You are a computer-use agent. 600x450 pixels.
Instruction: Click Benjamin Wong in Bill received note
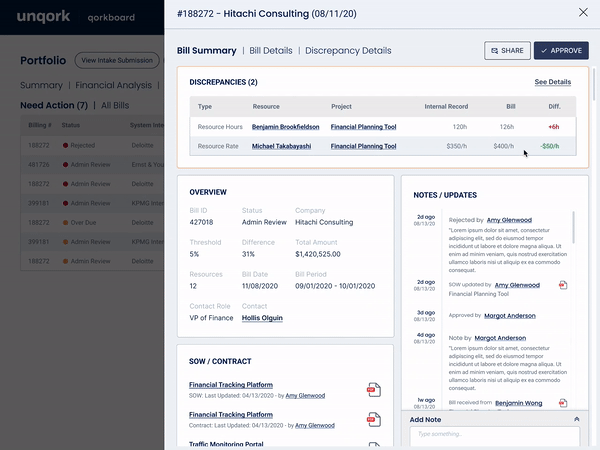[518, 403]
